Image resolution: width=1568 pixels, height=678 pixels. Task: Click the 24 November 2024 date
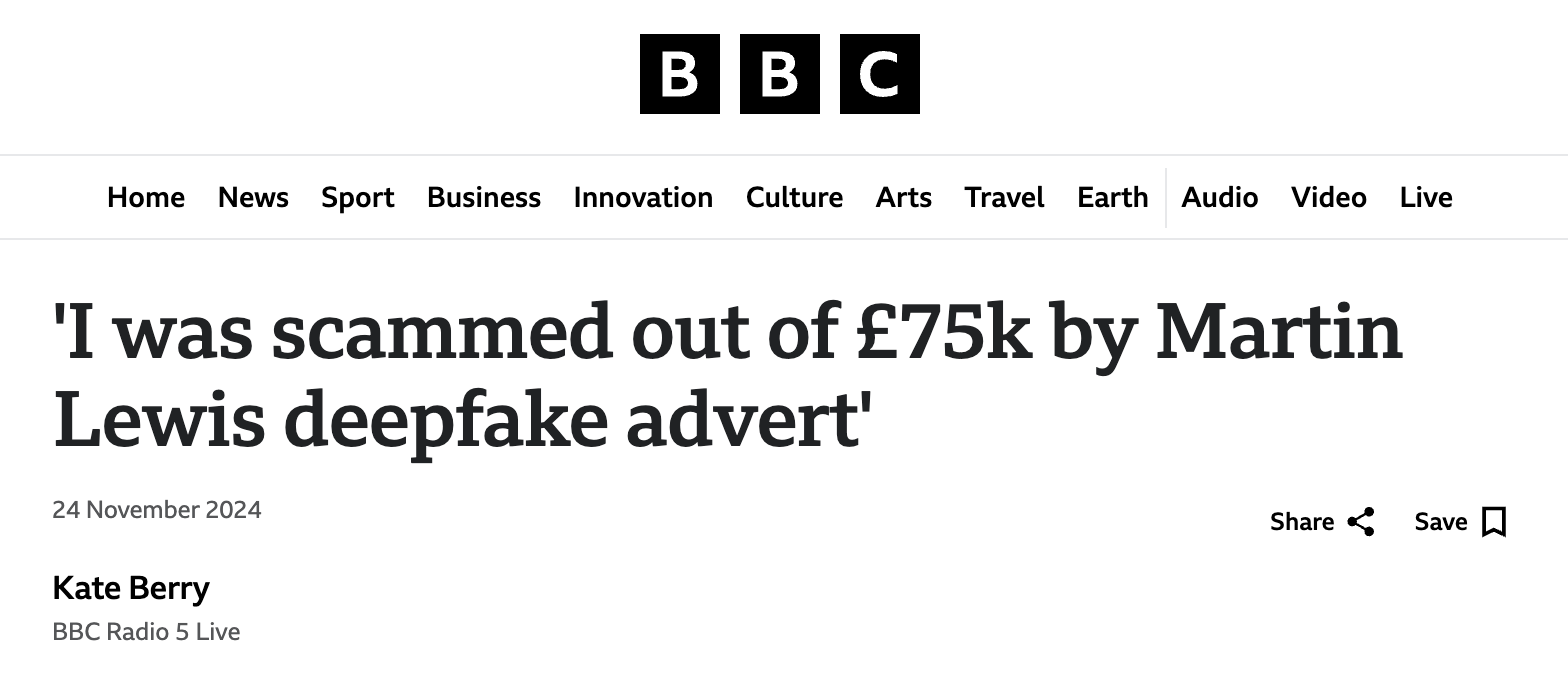157,510
